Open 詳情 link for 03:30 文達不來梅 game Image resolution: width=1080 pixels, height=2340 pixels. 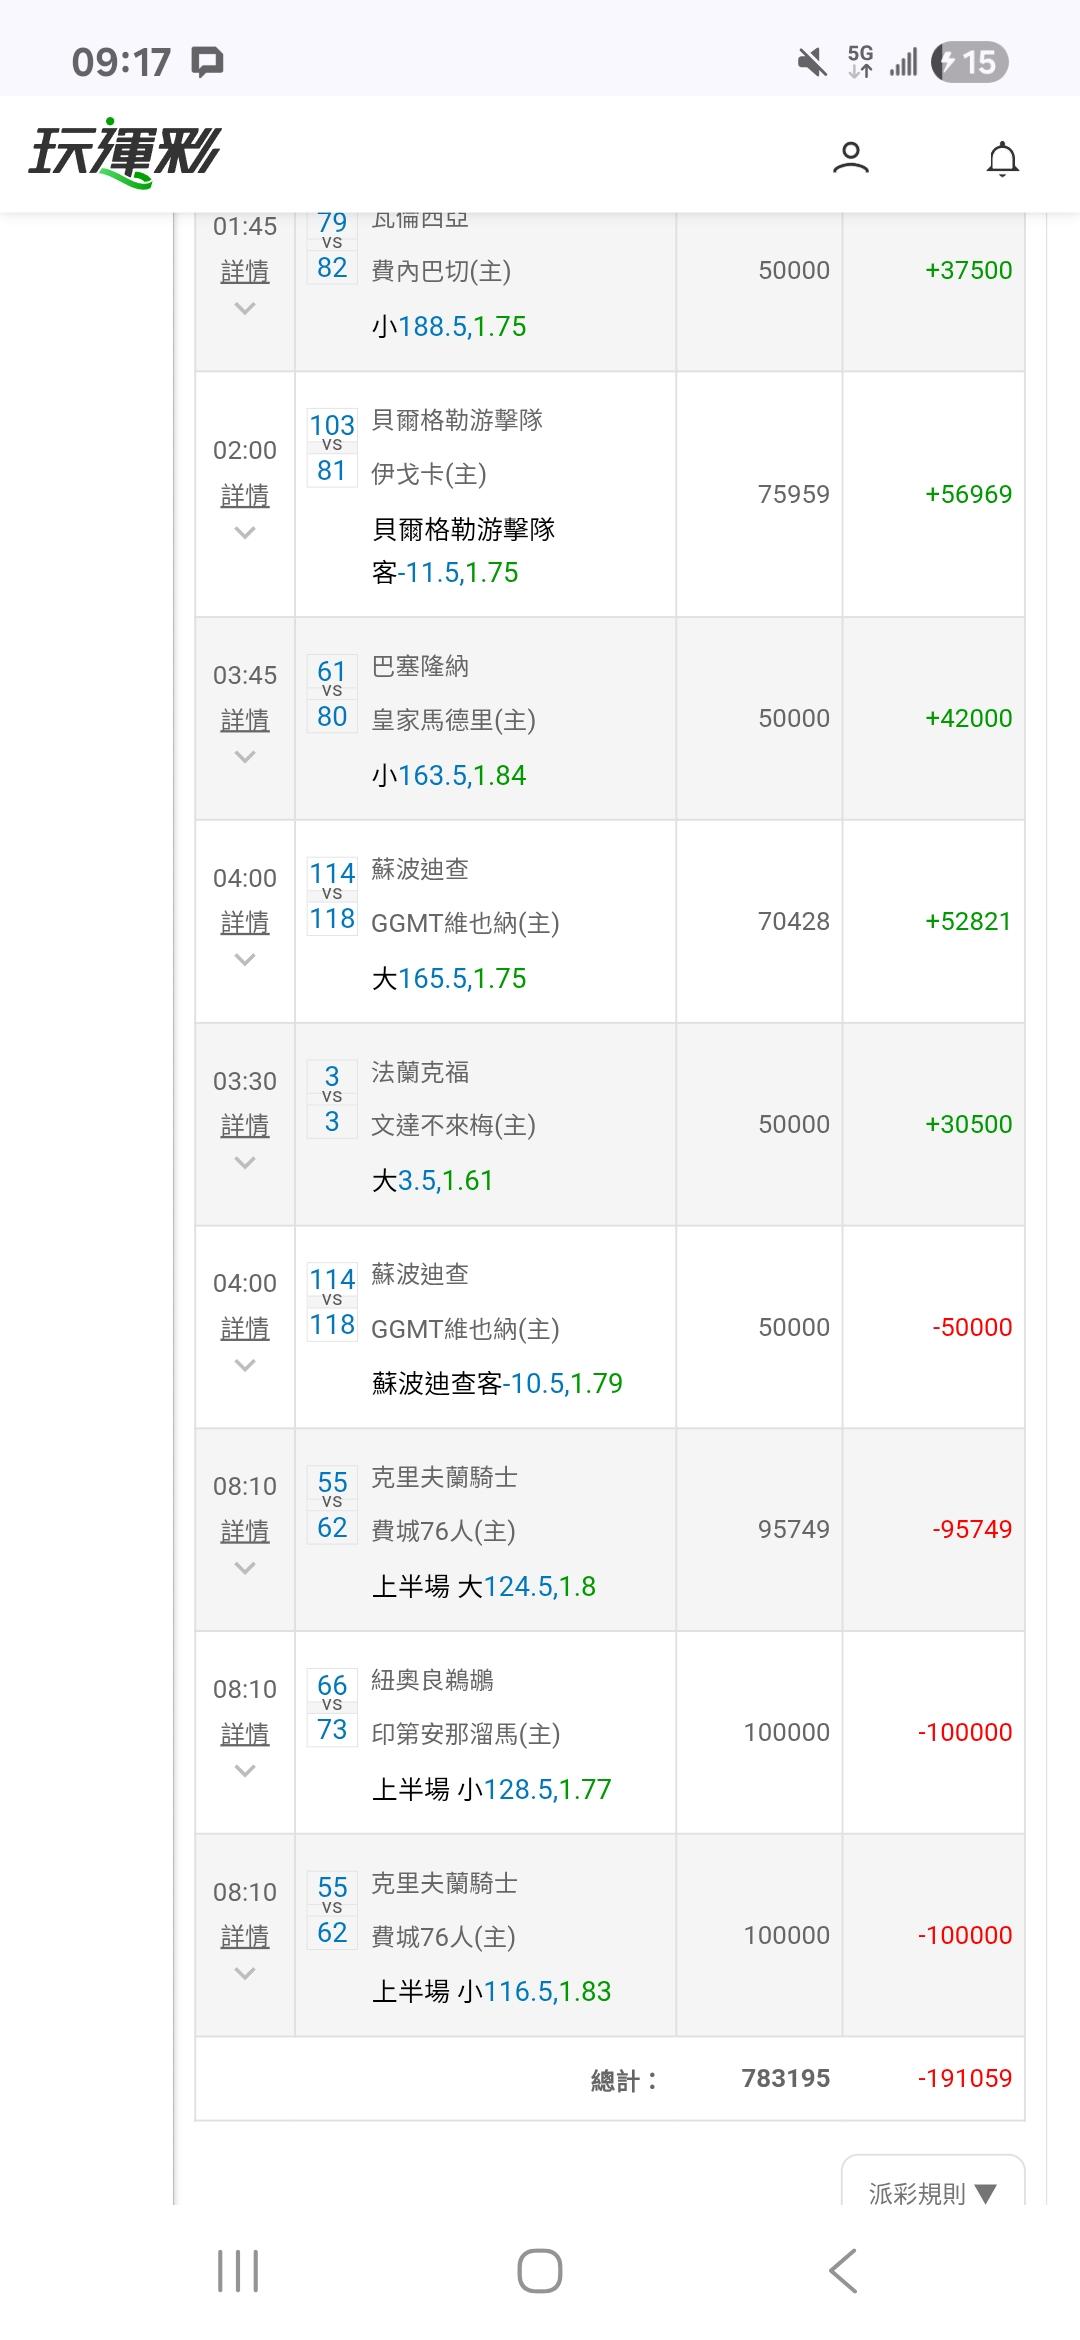[x=244, y=1126]
